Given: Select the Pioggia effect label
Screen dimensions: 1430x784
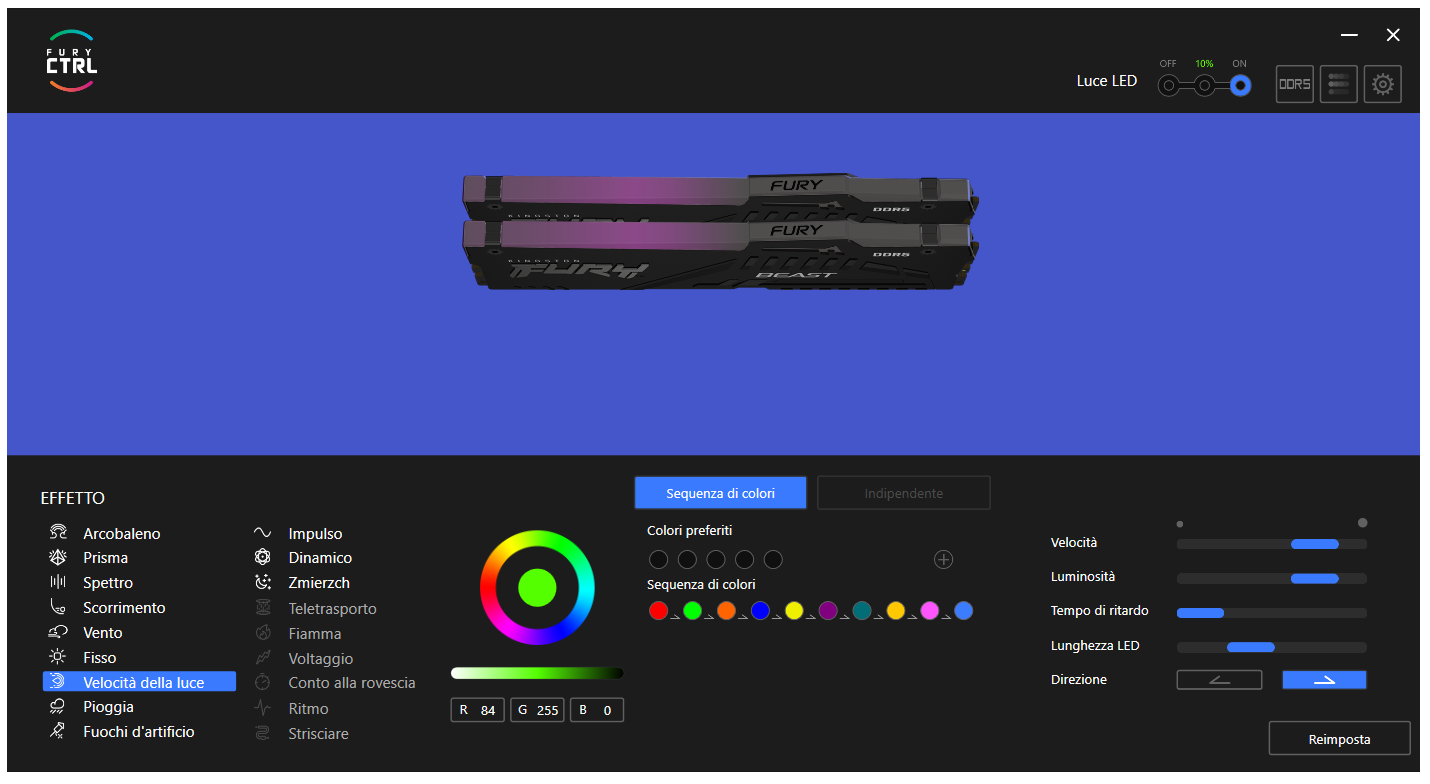Looking at the screenshot, I should tap(108, 707).
